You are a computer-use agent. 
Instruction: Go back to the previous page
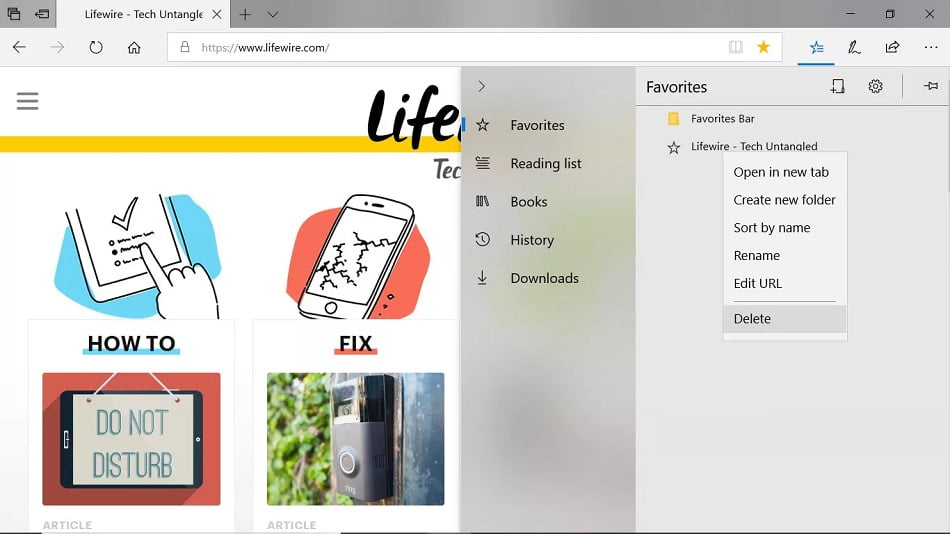pos(19,47)
